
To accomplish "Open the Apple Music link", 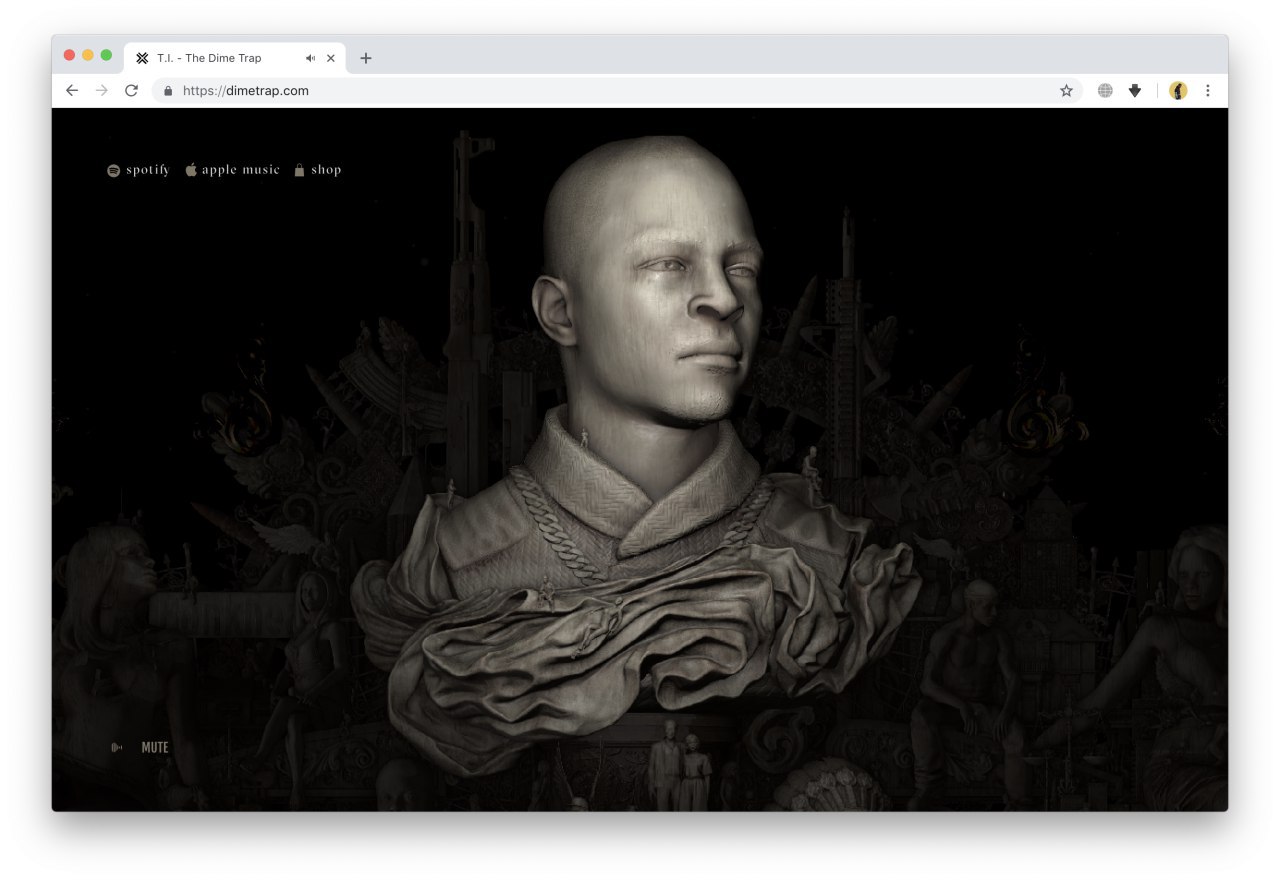I will (232, 170).
